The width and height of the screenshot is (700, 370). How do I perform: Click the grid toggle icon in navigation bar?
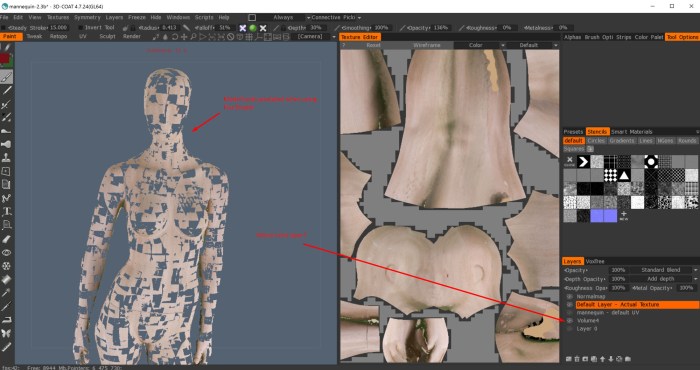point(250,37)
